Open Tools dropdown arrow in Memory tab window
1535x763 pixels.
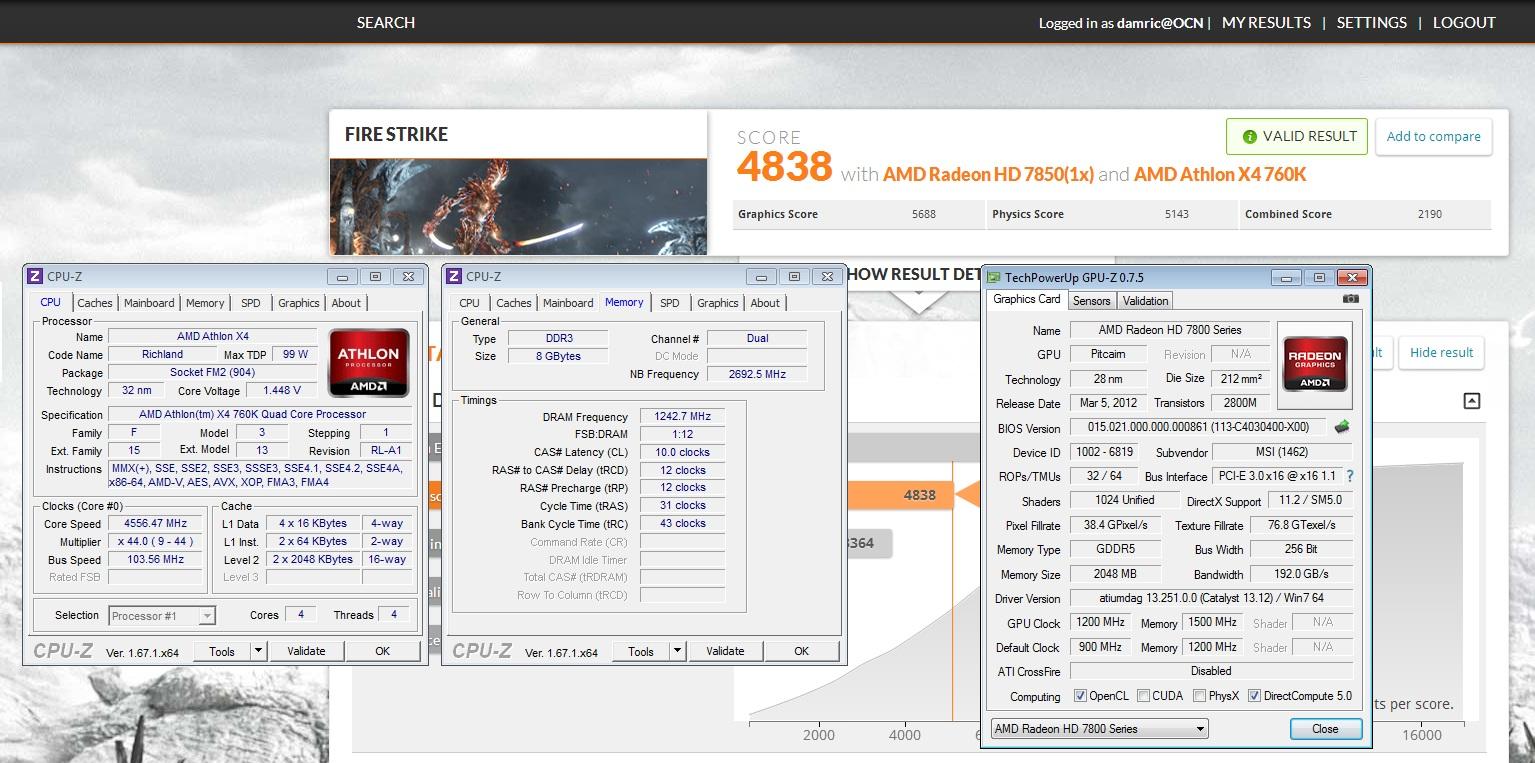(x=677, y=651)
